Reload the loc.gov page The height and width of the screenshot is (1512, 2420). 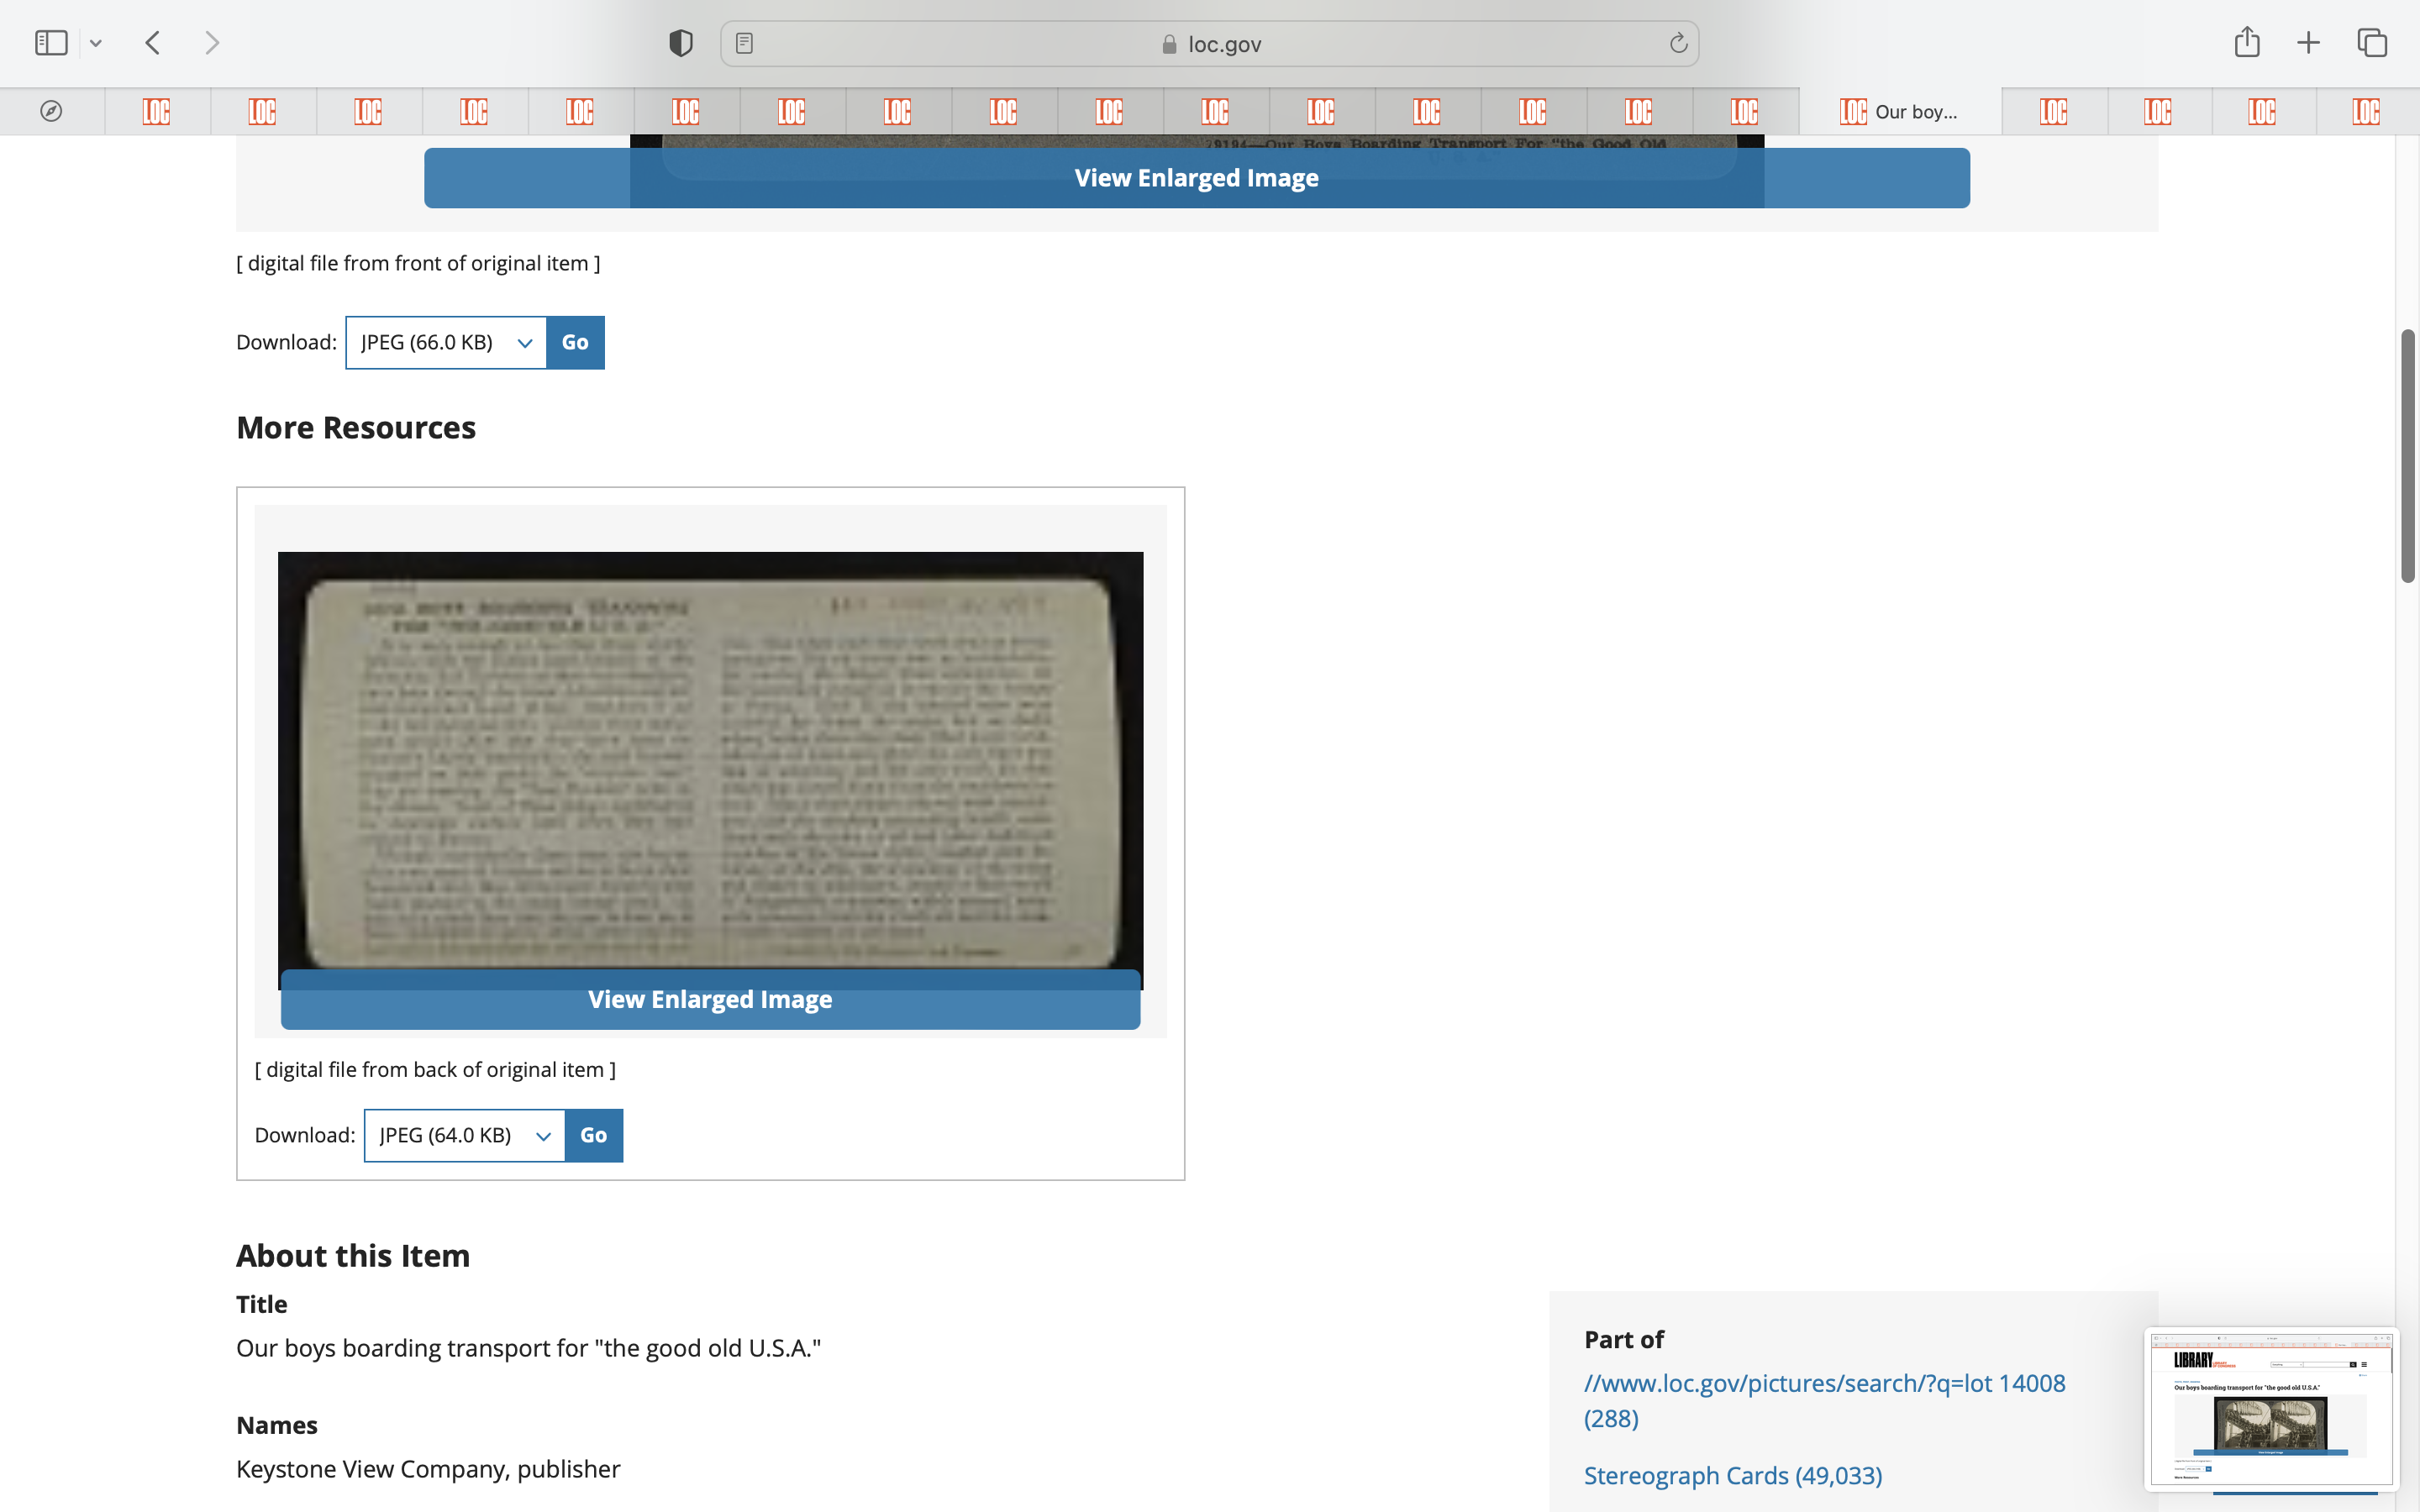pyautogui.click(x=1678, y=43)
